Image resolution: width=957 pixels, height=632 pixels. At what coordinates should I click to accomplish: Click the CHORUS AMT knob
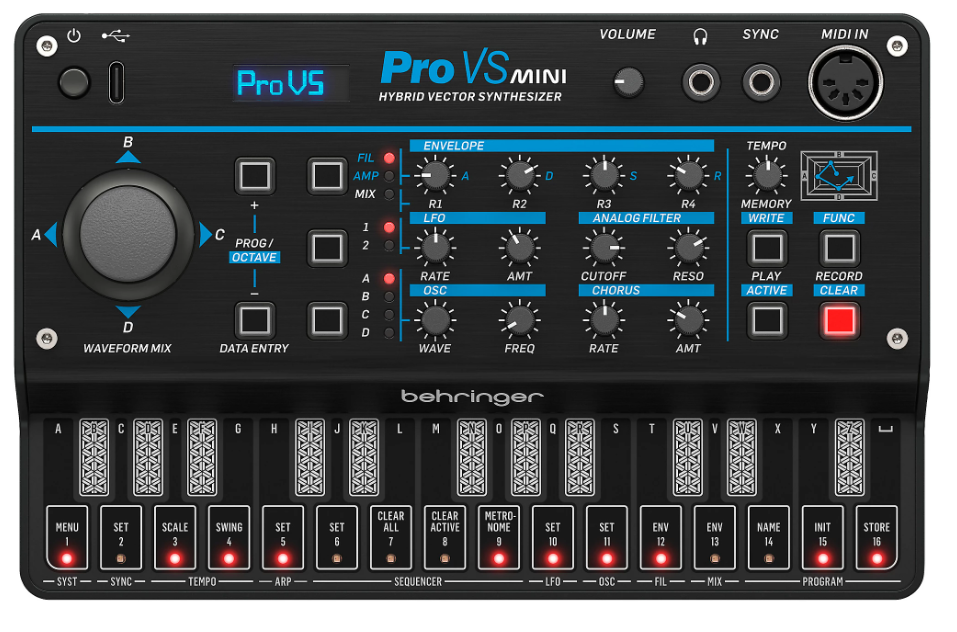click(x=688, y=320)
